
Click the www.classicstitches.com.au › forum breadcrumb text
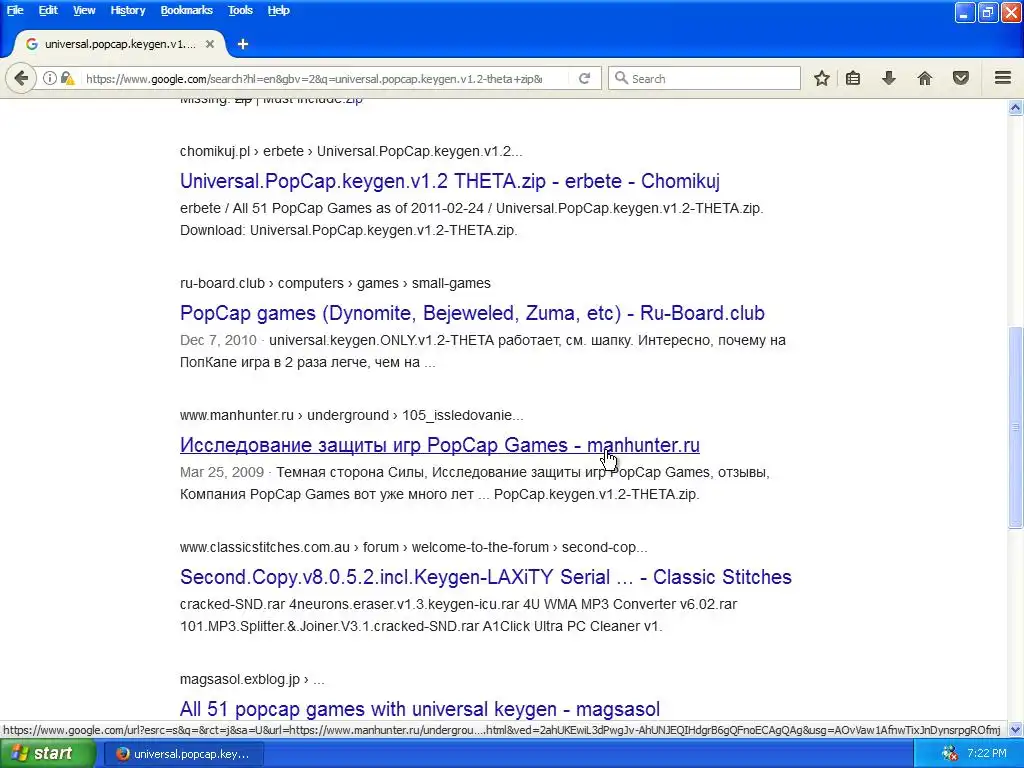413,547
